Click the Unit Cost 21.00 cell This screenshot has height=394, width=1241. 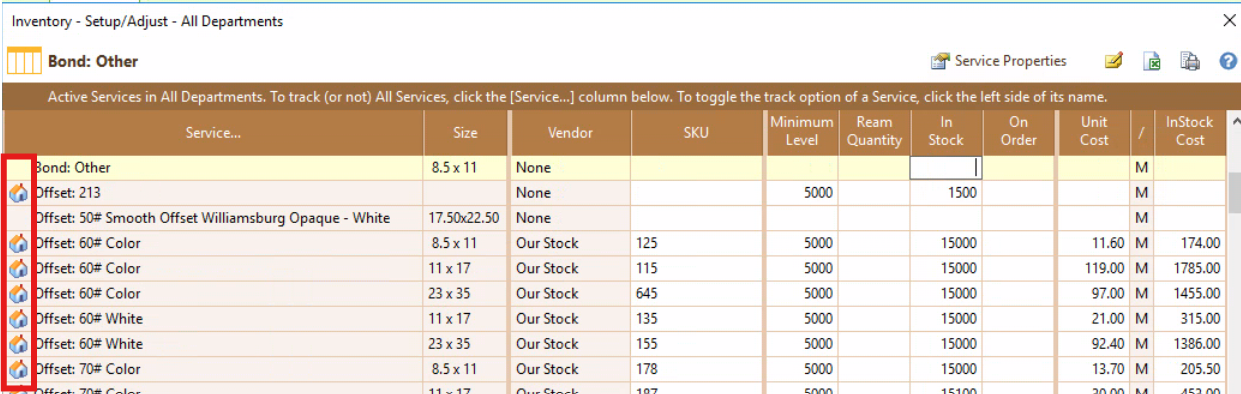[1094, 318]
